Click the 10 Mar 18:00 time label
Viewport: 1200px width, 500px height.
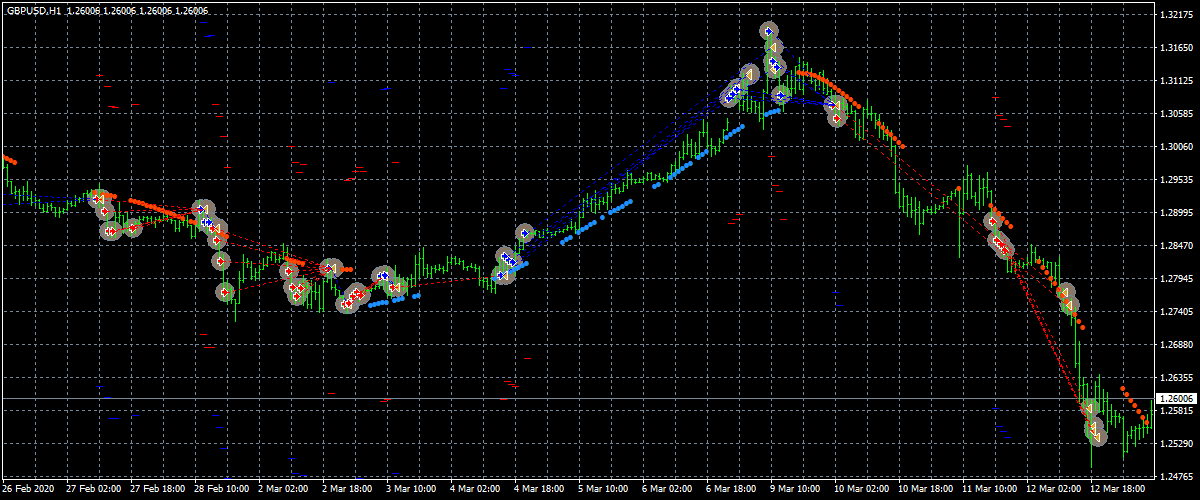(x=926, y=490)
